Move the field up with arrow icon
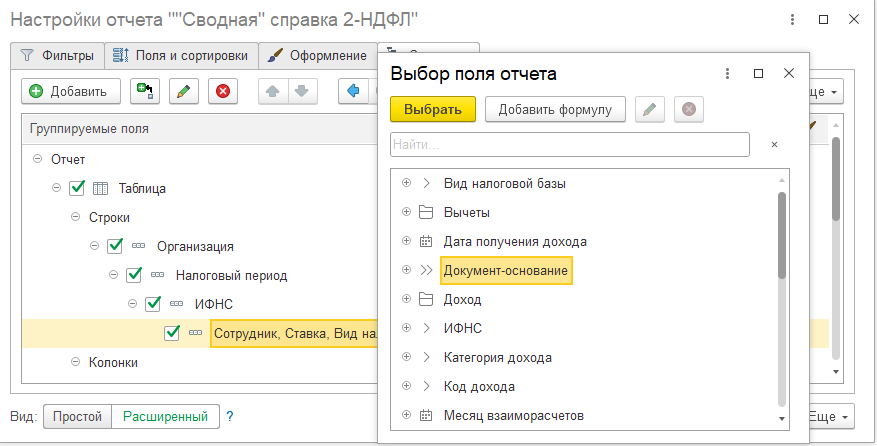Viewport: 877px width, 446px height. 272,91
